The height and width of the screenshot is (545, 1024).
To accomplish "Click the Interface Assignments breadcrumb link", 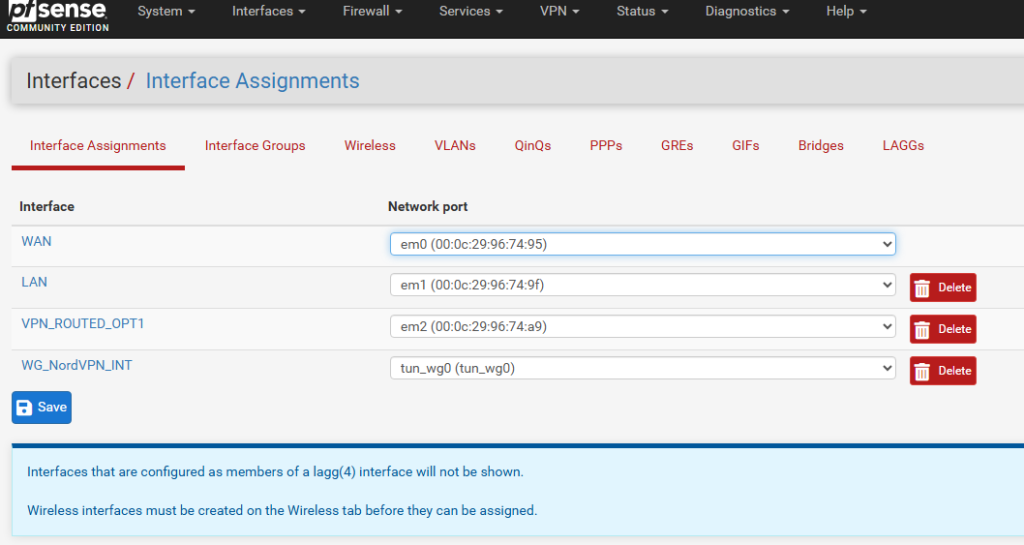I will pyautogui.click(x=252, y=82).
